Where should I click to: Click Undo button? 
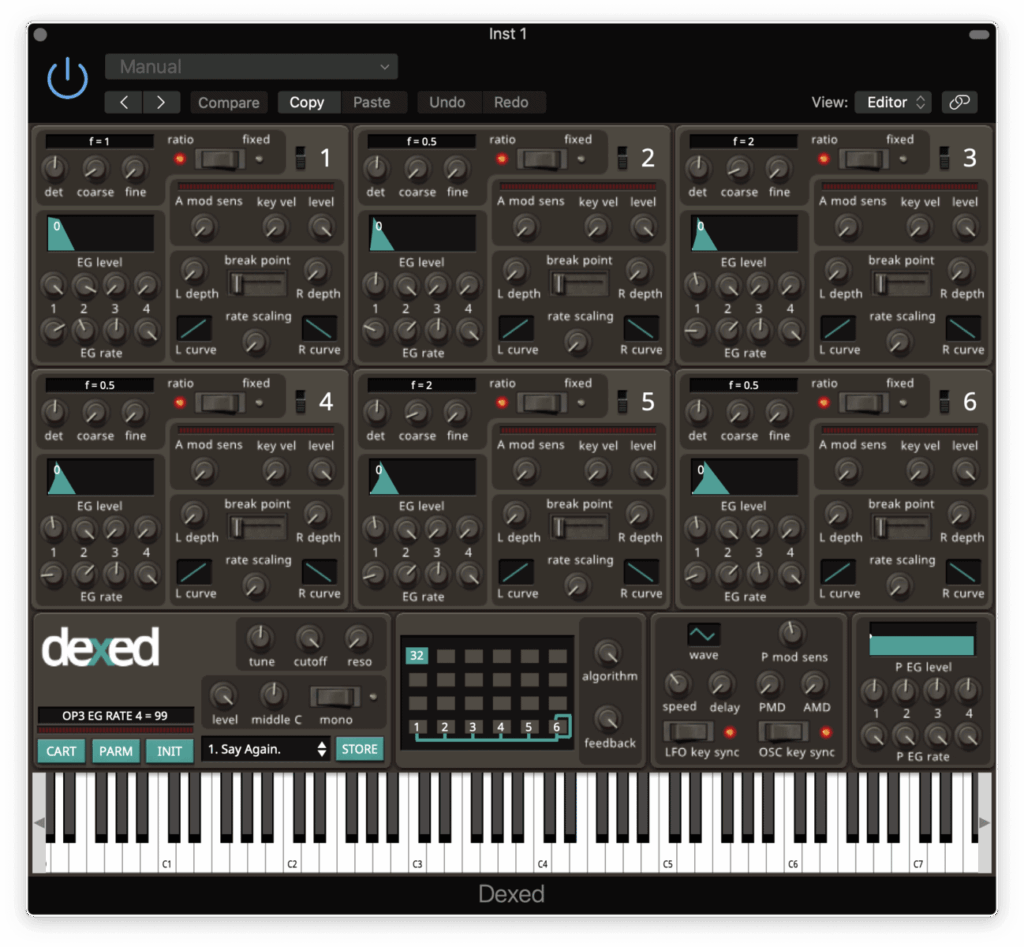[447, 103]
